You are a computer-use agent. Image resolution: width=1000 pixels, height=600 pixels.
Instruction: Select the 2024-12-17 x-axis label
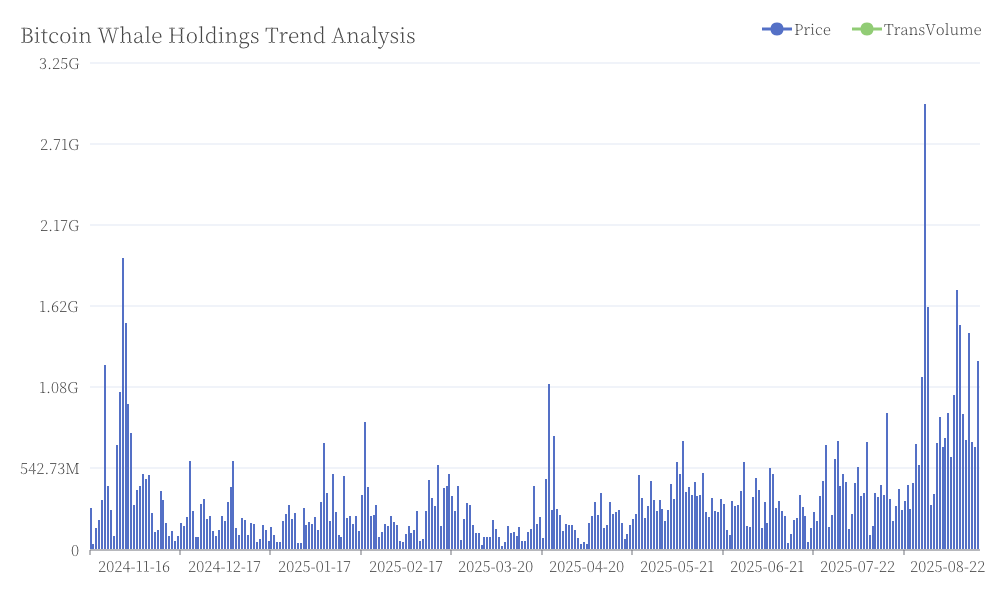pos(224,567)
